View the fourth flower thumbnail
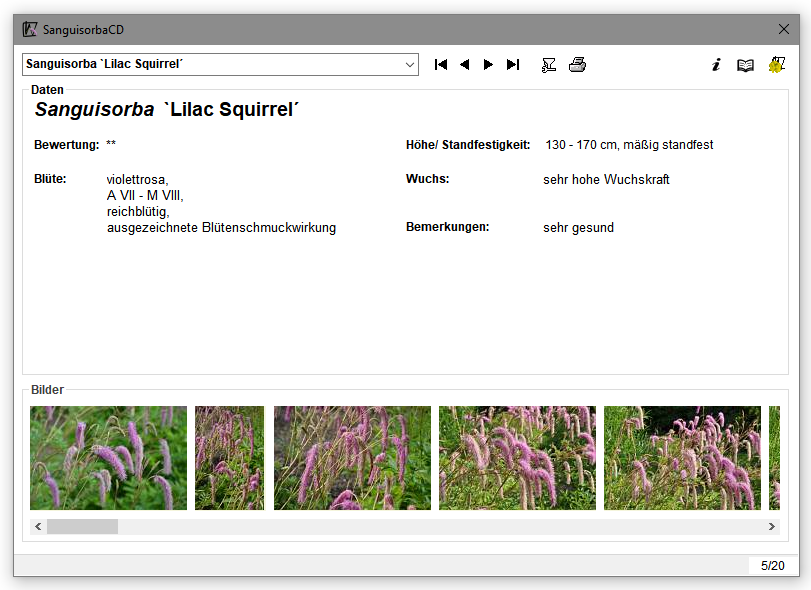 tap(517, 458)
